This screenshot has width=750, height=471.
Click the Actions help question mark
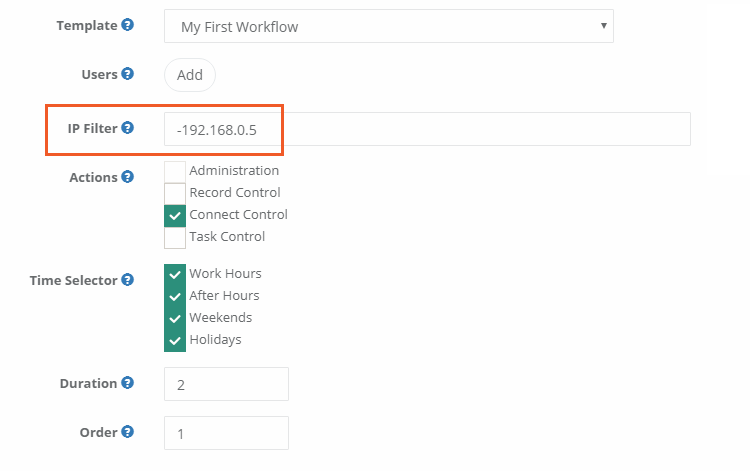(x=127, y=177)
